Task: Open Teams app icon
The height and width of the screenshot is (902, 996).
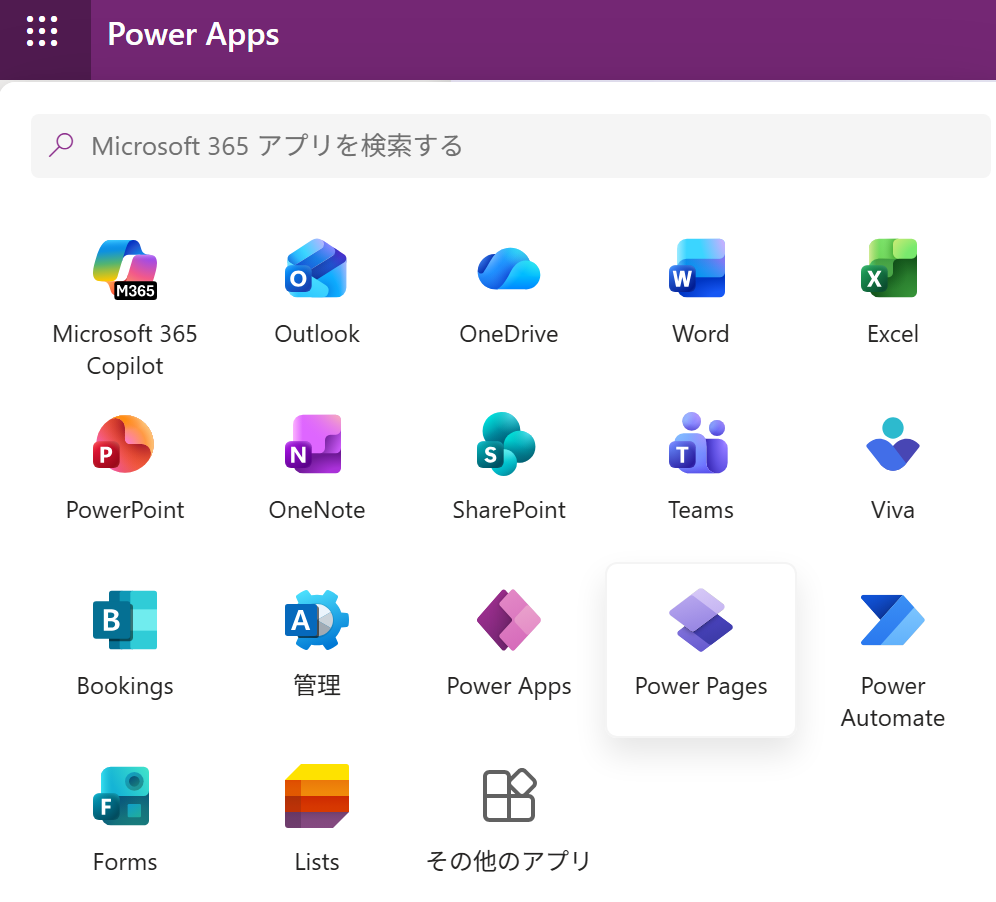Action: tap(700, 446)
